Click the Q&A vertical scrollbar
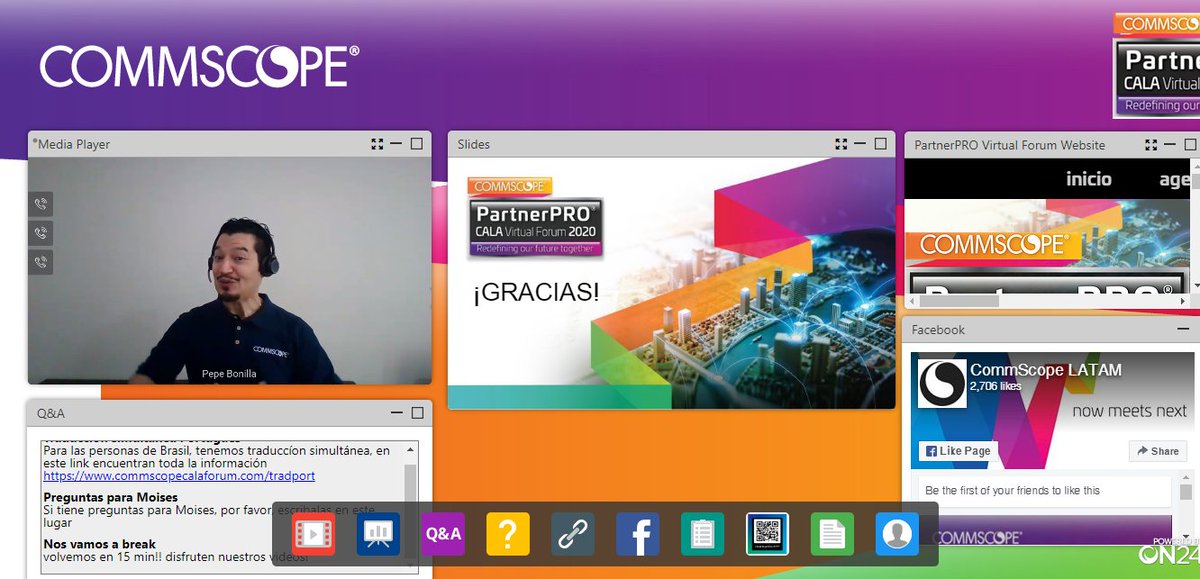The image size is (1200, 579). tap(410, 505)
